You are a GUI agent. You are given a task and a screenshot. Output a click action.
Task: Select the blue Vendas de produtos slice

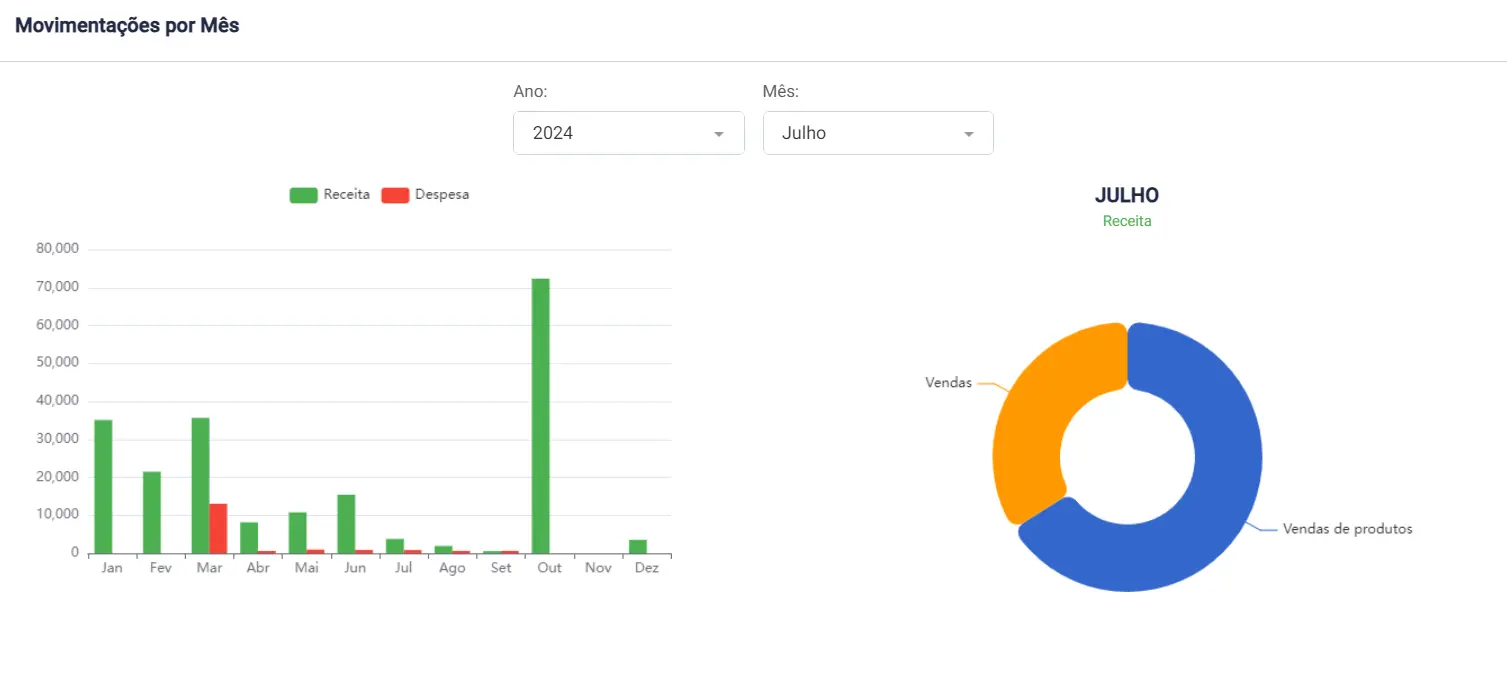coord(1220,490)
